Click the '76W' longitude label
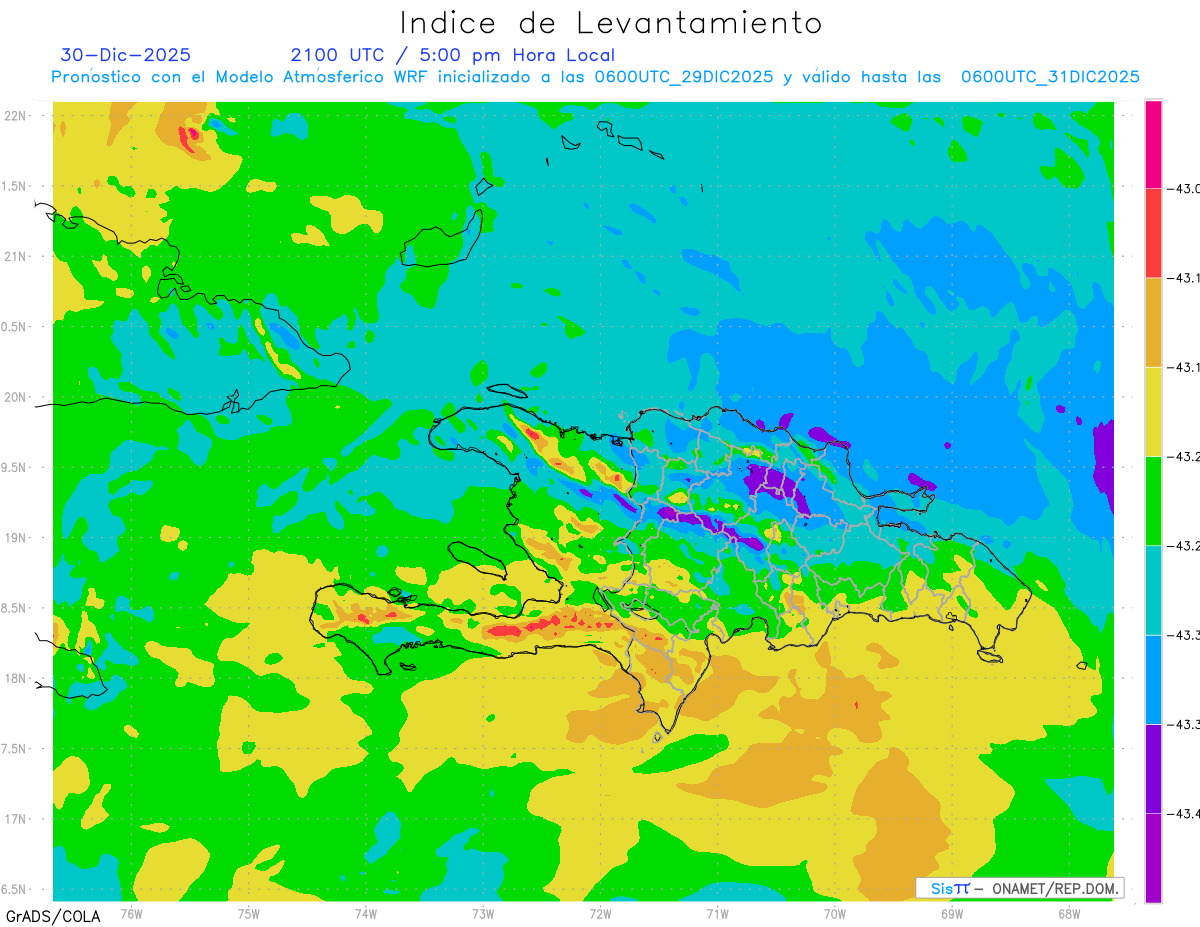The width and height of the screenshot is (1200, 927). point(131,912)
